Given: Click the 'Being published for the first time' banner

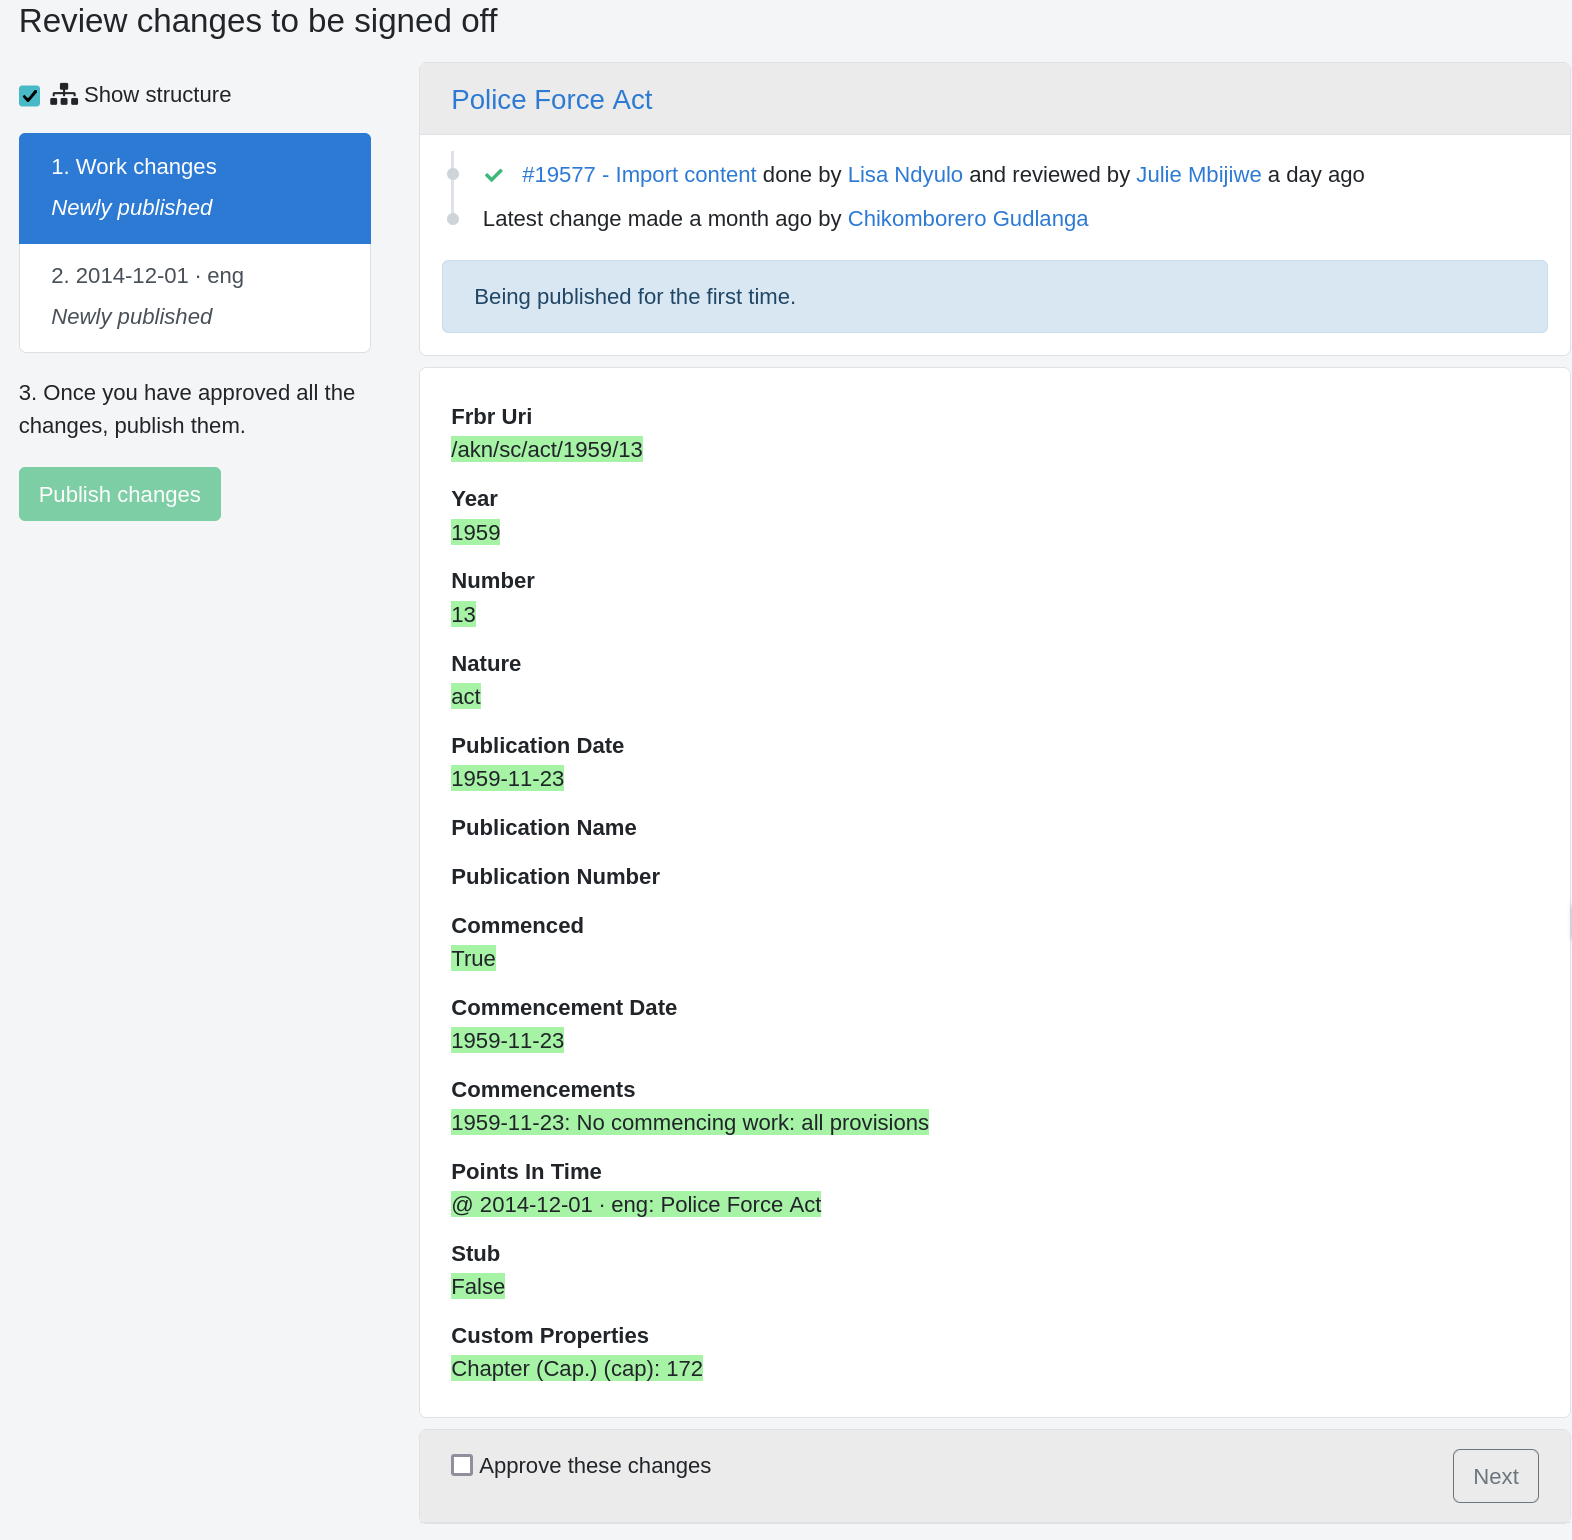Looking at the screenshot, I should (994, 297).
